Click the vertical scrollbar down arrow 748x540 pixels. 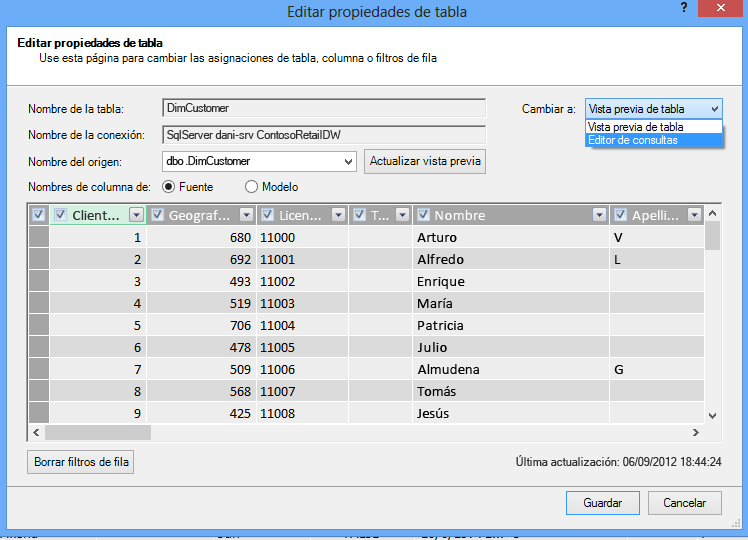pos(712,415)
